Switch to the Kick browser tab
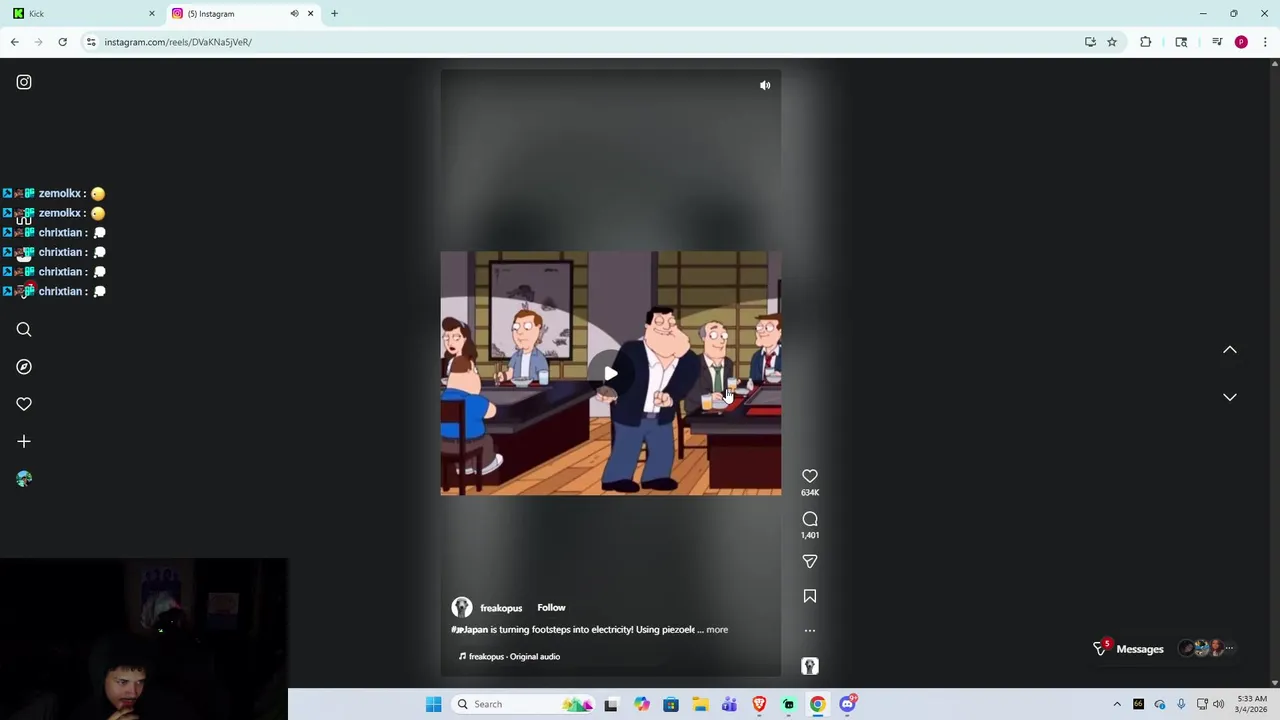Screen dimensions: 1280x720 coord(80,13)
